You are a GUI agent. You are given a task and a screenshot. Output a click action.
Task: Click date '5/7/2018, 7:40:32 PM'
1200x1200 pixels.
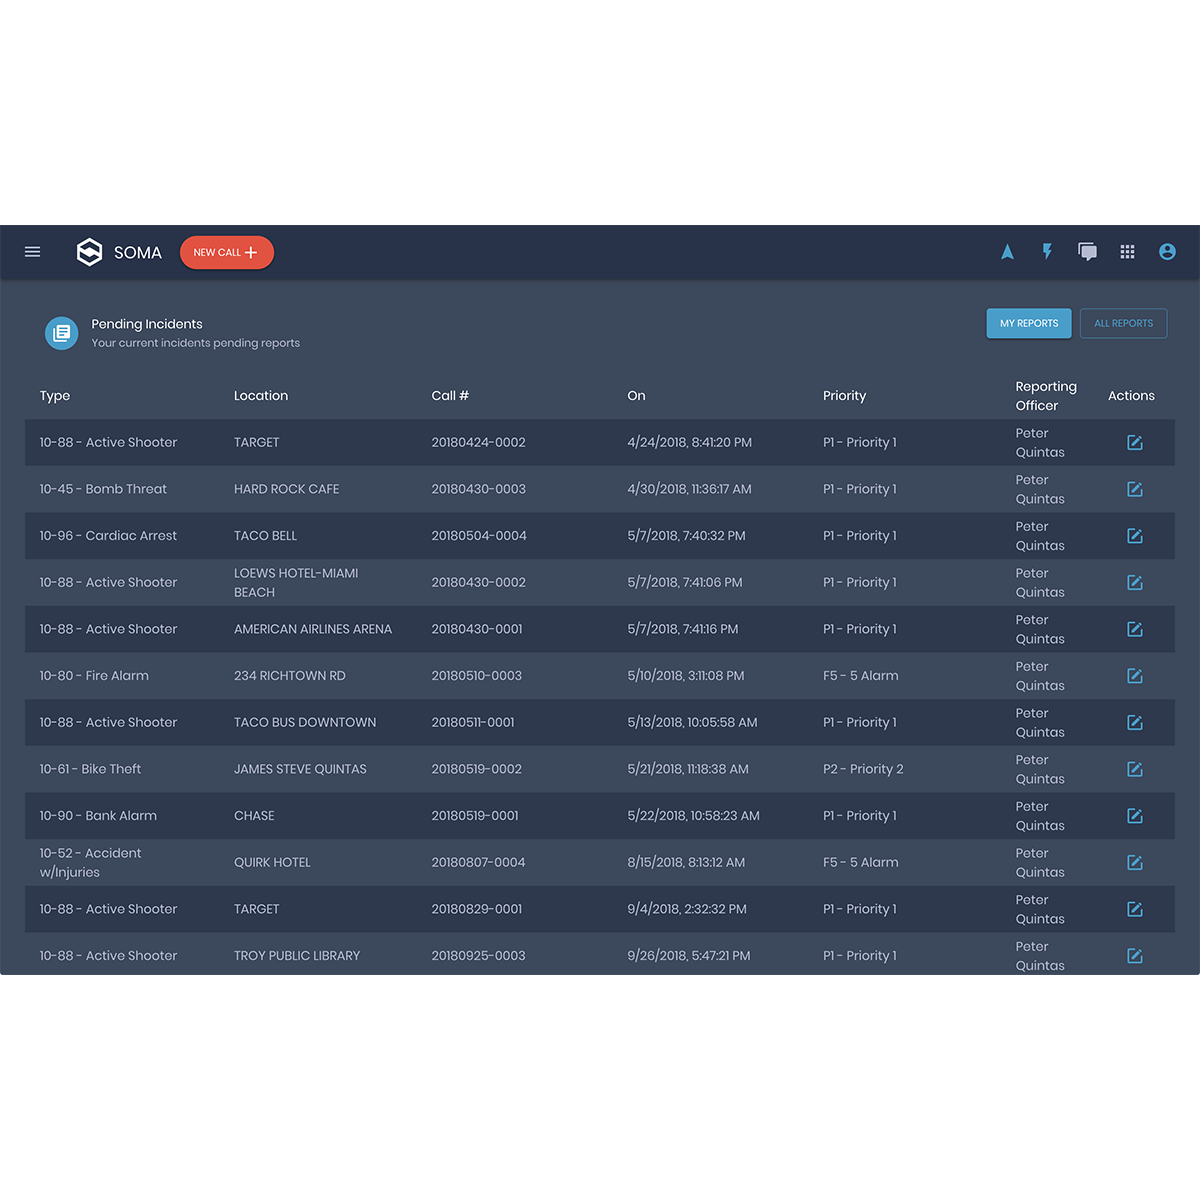tap(686, 536)
